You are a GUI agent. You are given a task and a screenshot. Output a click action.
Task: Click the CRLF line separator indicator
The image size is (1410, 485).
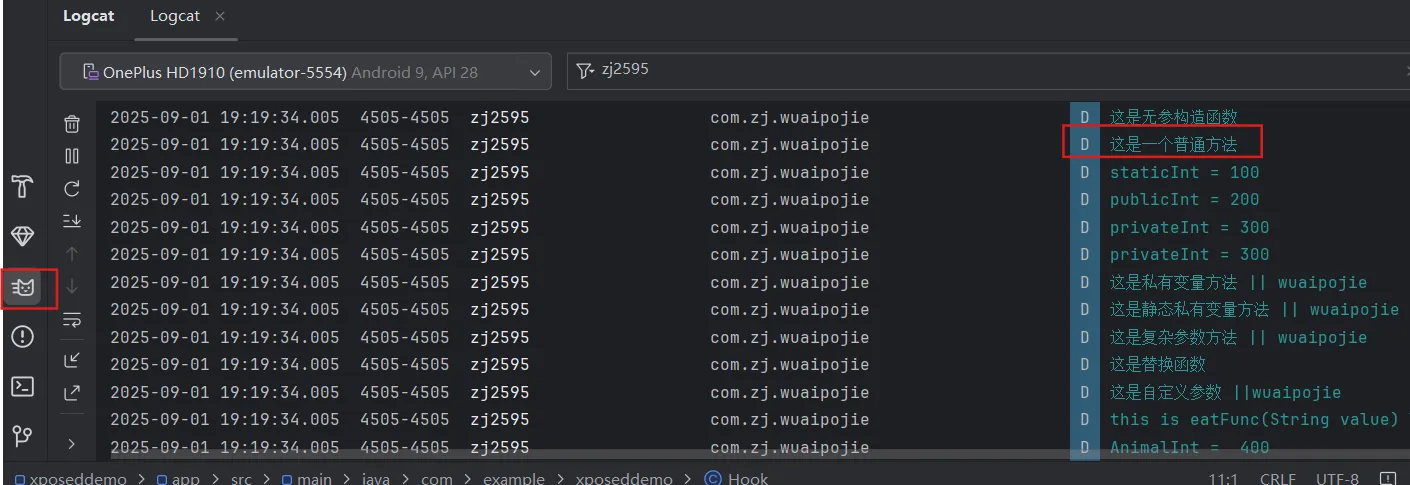1276,479
